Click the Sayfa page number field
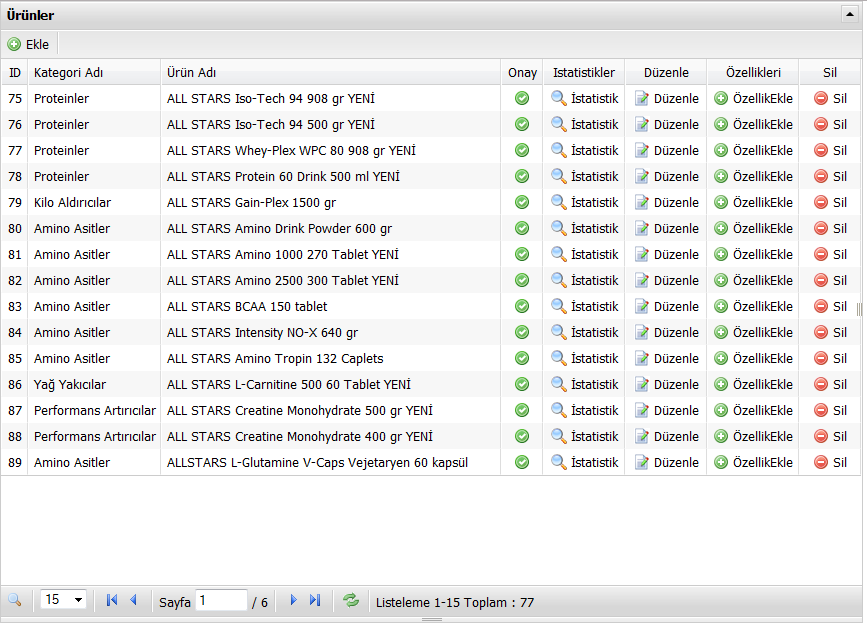This screenshot has width=867, height=624. 221,600
